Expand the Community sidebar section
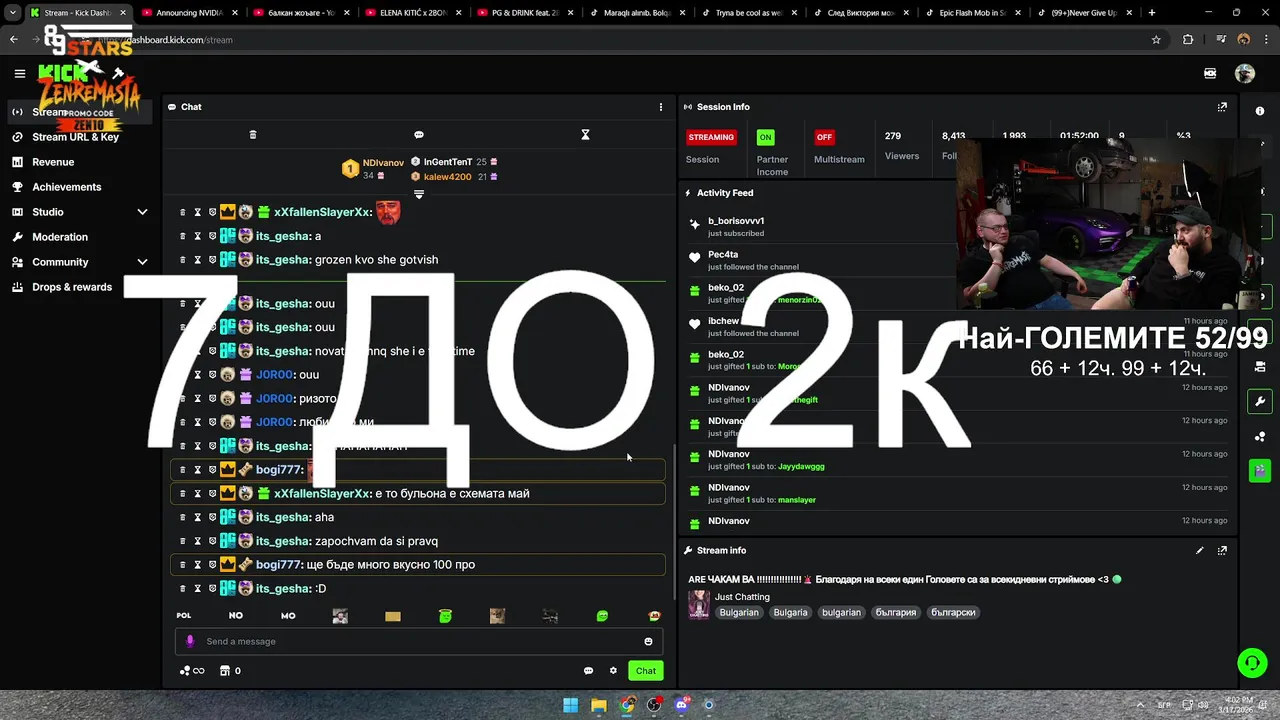Viewport: 1280px width, 720px height. click(80, 262)
